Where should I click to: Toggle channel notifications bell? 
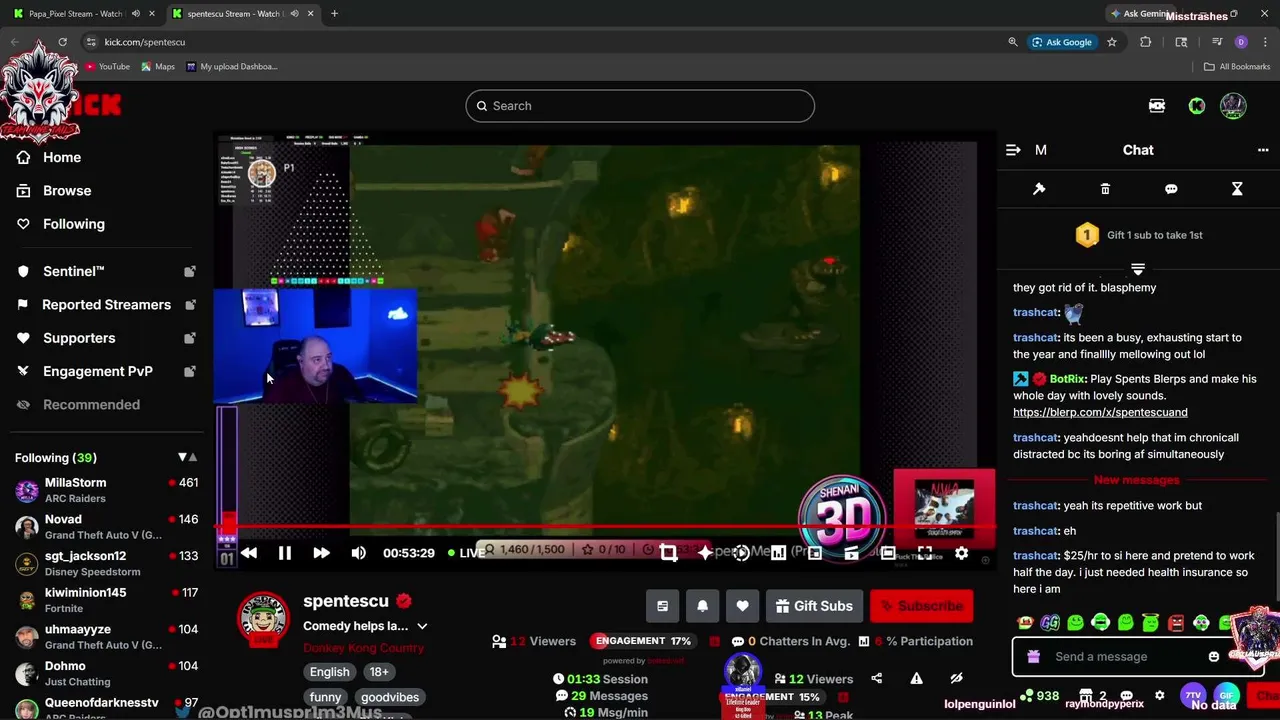pos(702,606)
